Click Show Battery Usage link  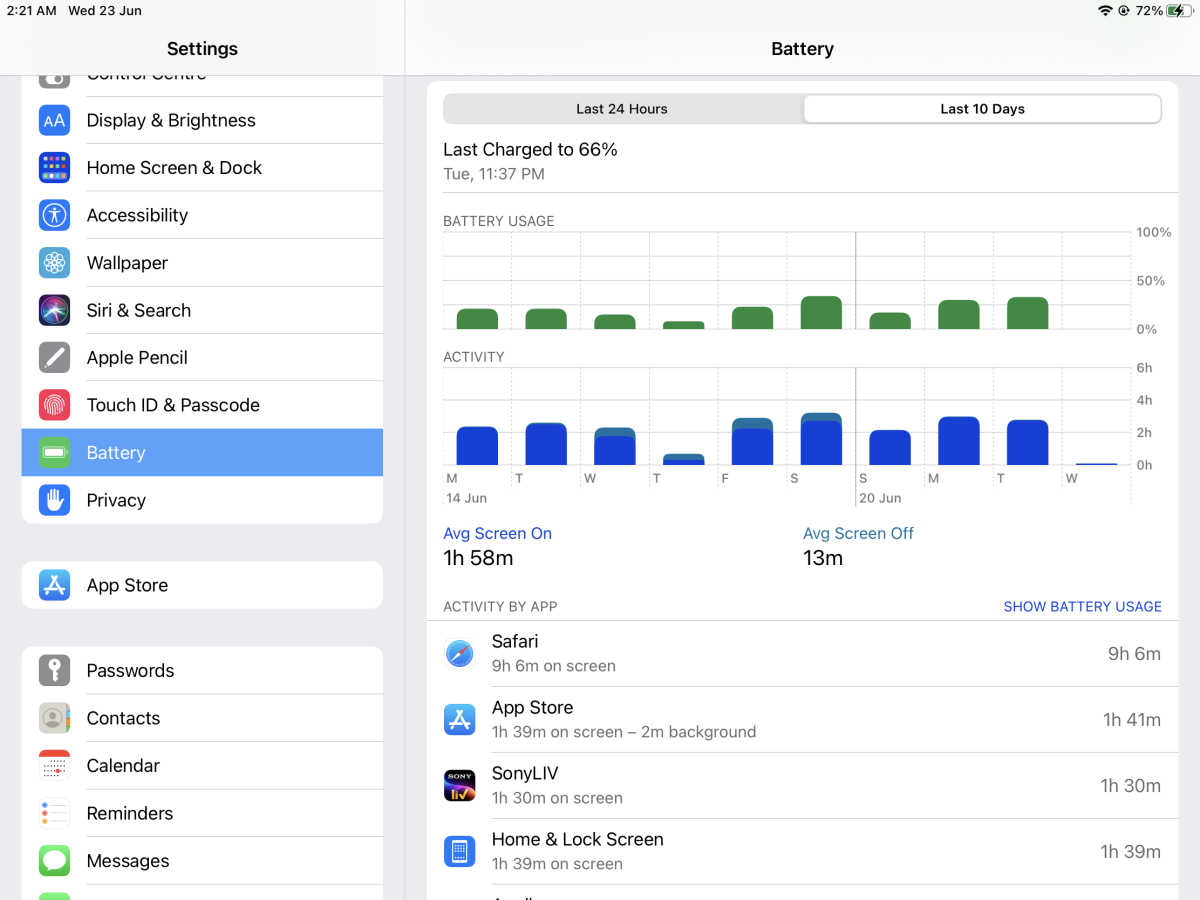click(1082, 607)
